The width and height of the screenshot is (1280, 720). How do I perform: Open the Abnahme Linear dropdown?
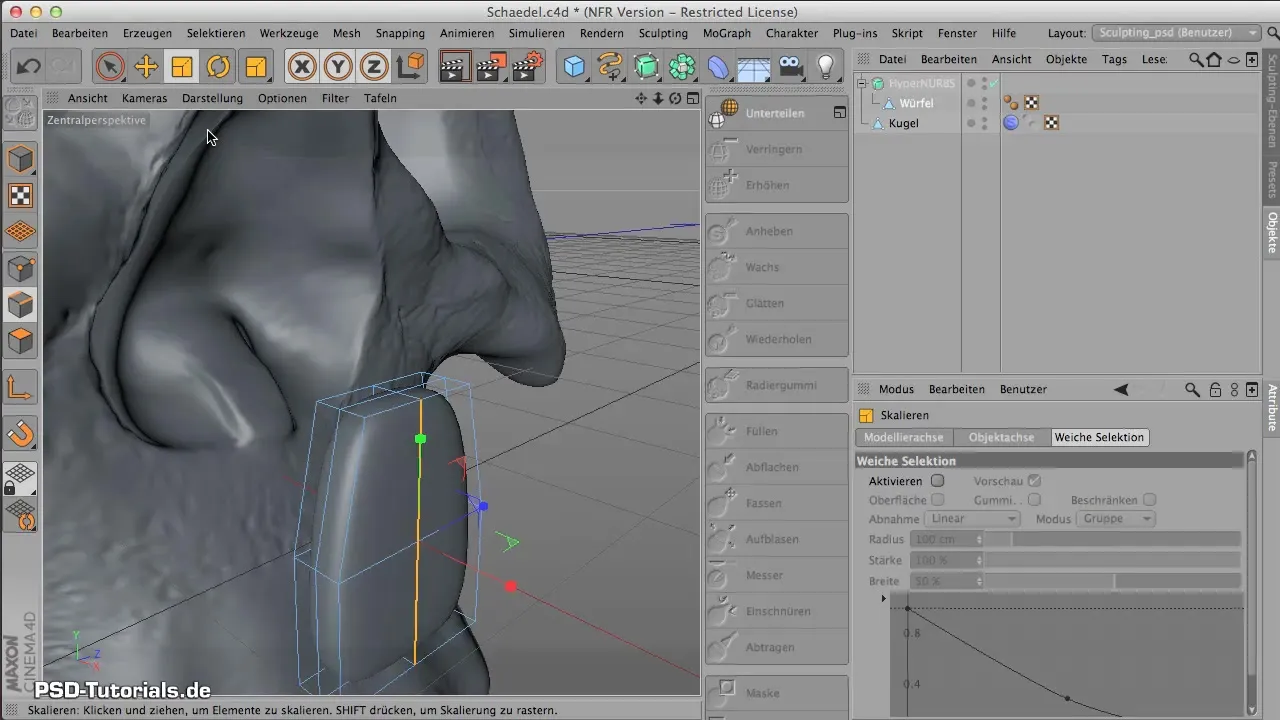[x=972, y=519]
